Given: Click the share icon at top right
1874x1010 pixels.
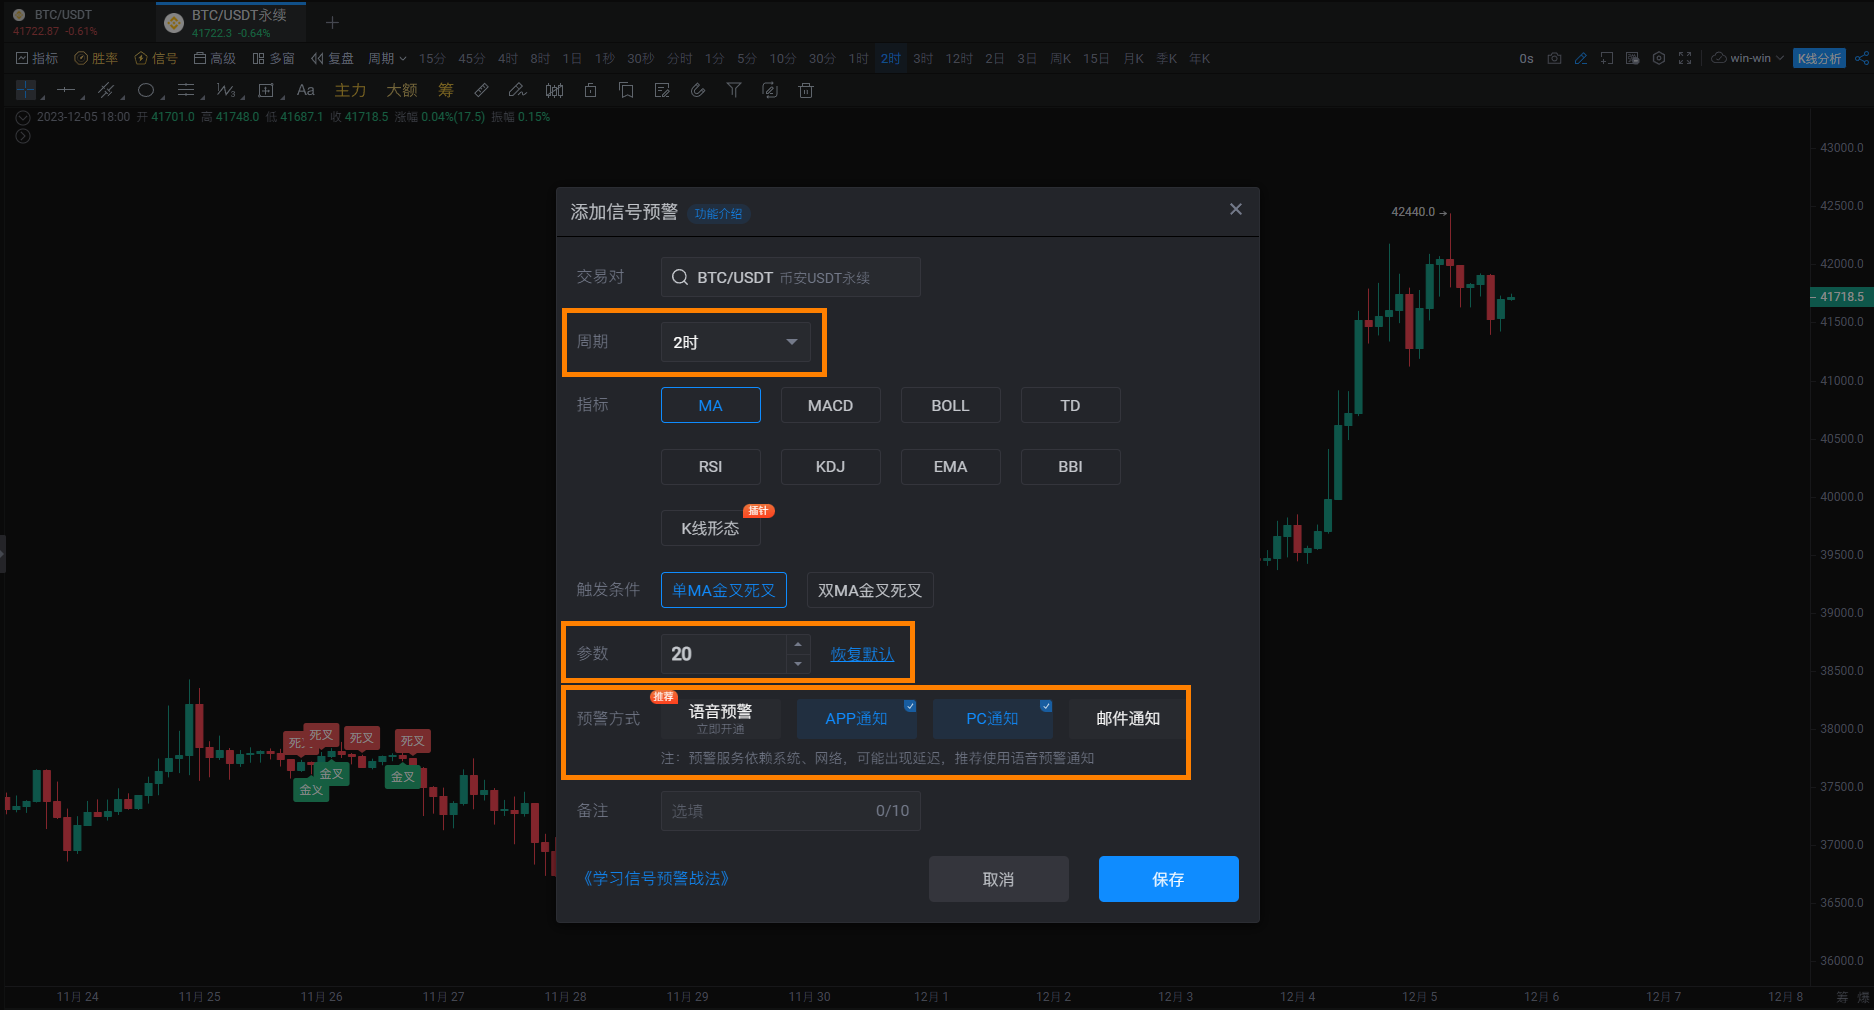Looking at the screenshot, I should point(1861,58).
